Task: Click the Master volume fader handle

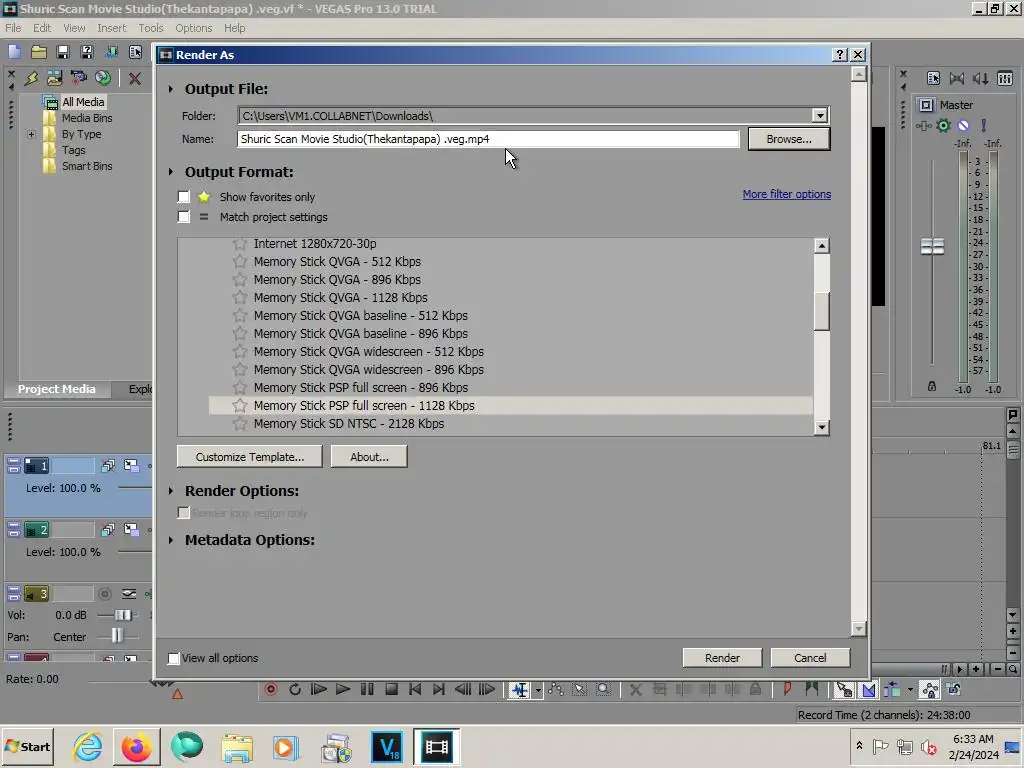Action: (x=932, y=246)
